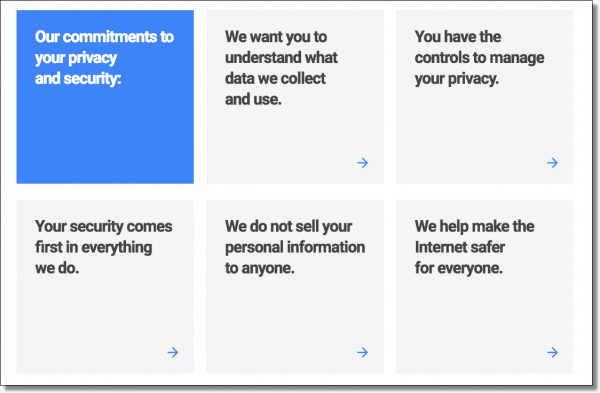
Task: Click the arrow on the privacy controls card
Action: tap(552, 163)
